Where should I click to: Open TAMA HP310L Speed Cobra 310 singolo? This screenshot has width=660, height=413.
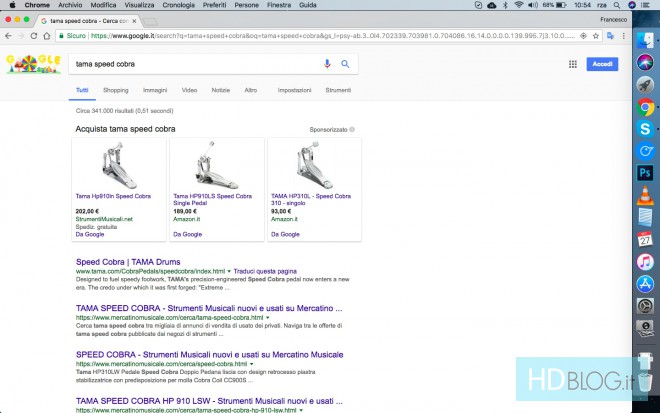pyautogui.click(x=311, y=200)
